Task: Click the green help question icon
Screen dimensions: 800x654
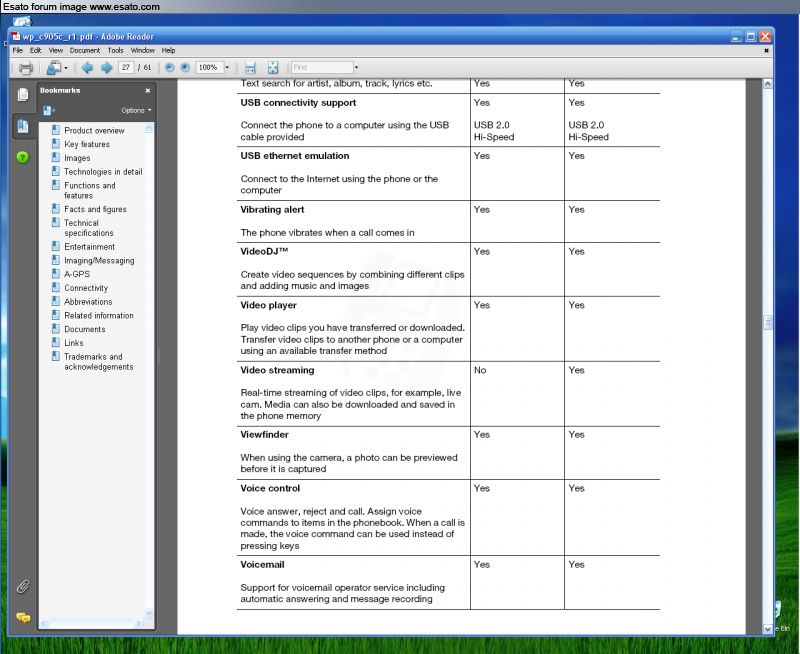Action: pyautogui.click(x=22, y=157)
